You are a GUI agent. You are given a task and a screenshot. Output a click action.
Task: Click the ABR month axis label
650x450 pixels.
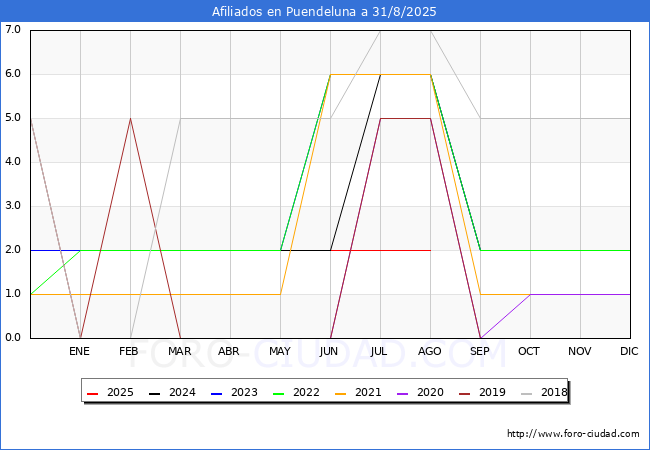click(229, 351)
